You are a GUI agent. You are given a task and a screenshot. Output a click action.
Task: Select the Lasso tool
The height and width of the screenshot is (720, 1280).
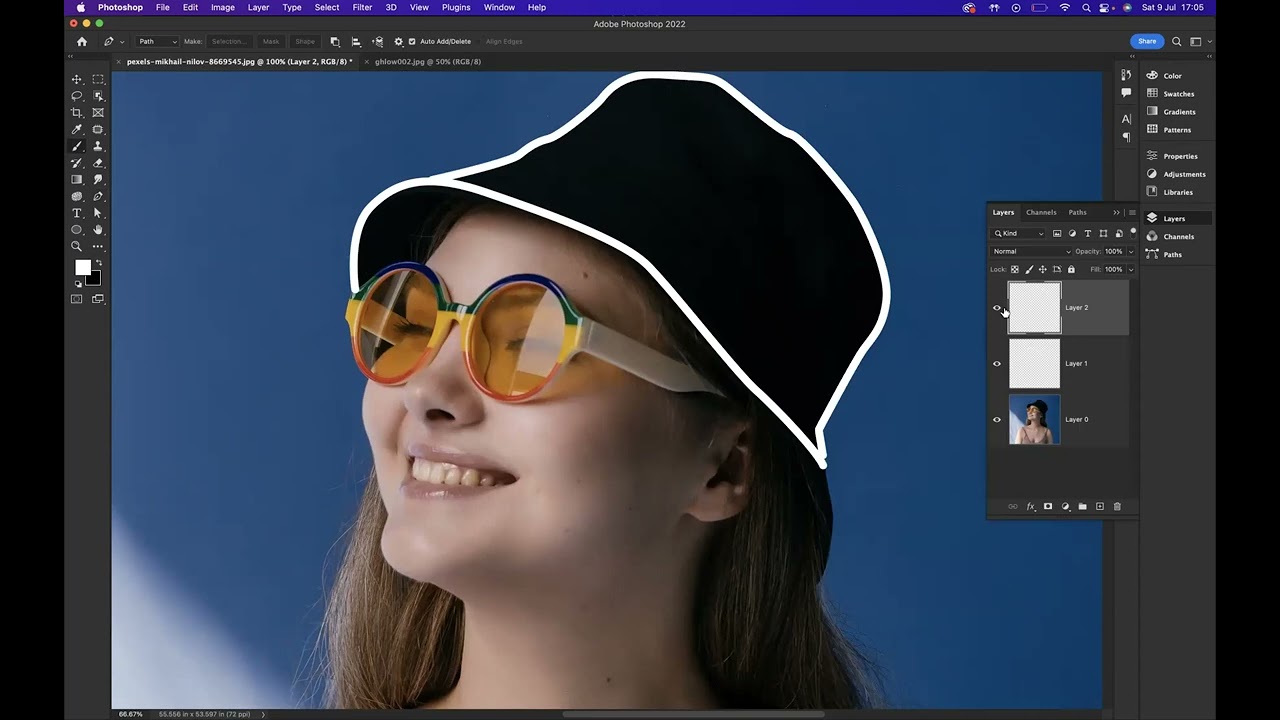tap(77, 96)
